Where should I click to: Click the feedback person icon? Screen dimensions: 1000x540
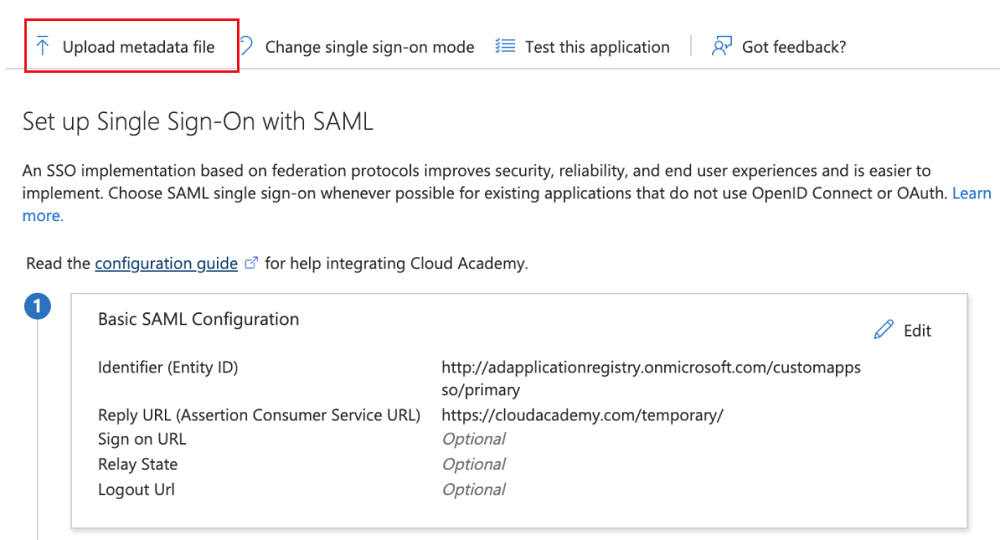point(721,46)
